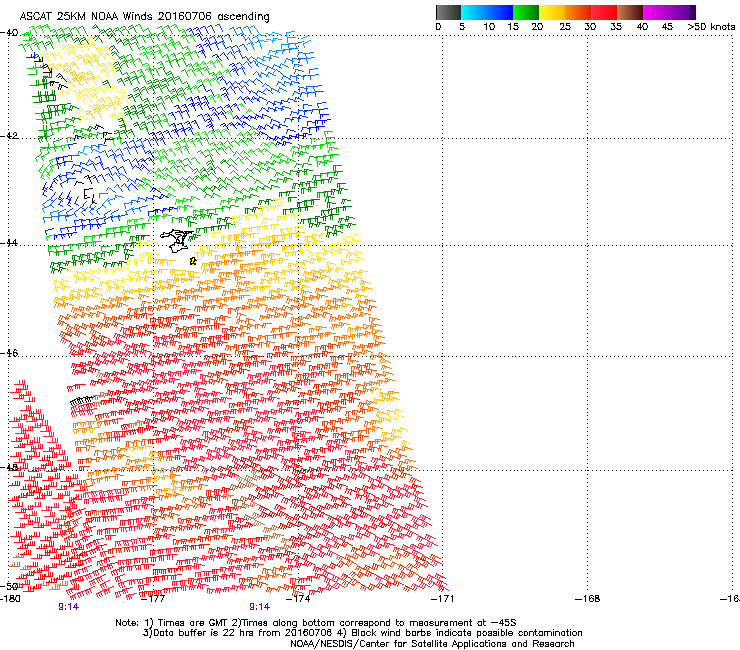Click the note line starting "Note: 1) Times are GMT"
The width and height of the screenshot is (740, 650).
point(316,623)
